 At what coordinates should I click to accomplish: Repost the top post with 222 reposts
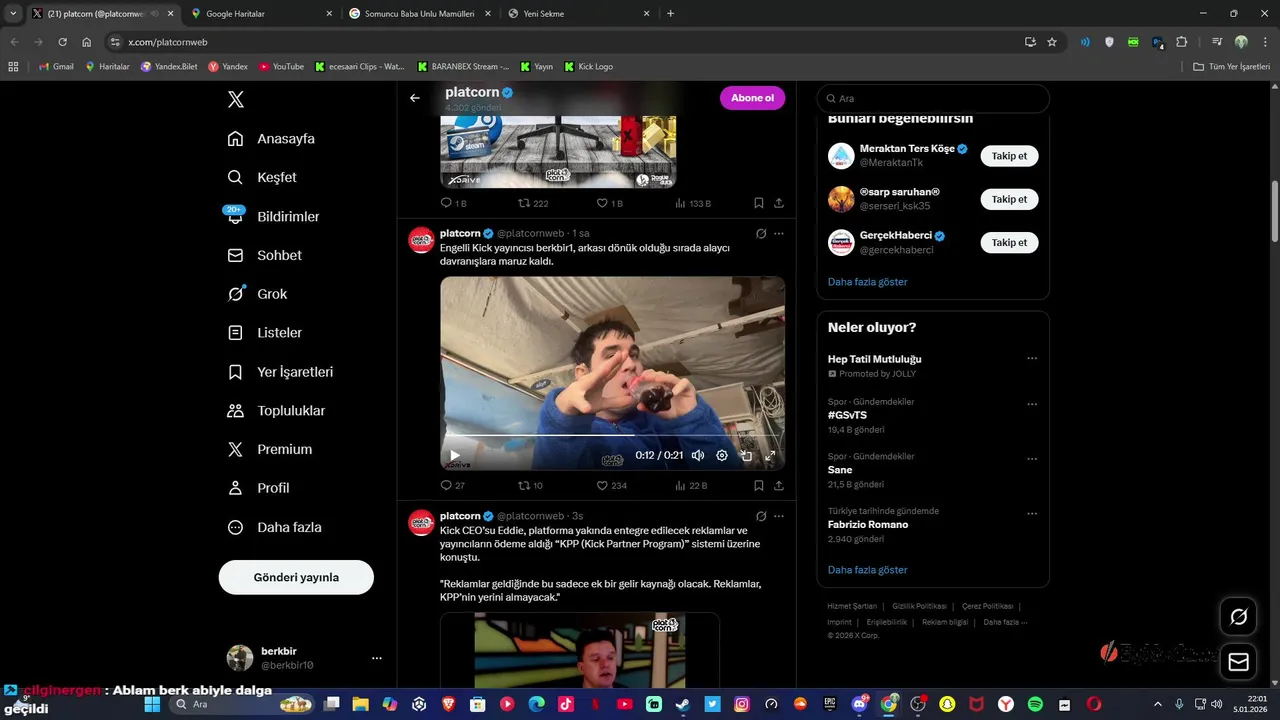pos(533,203)
